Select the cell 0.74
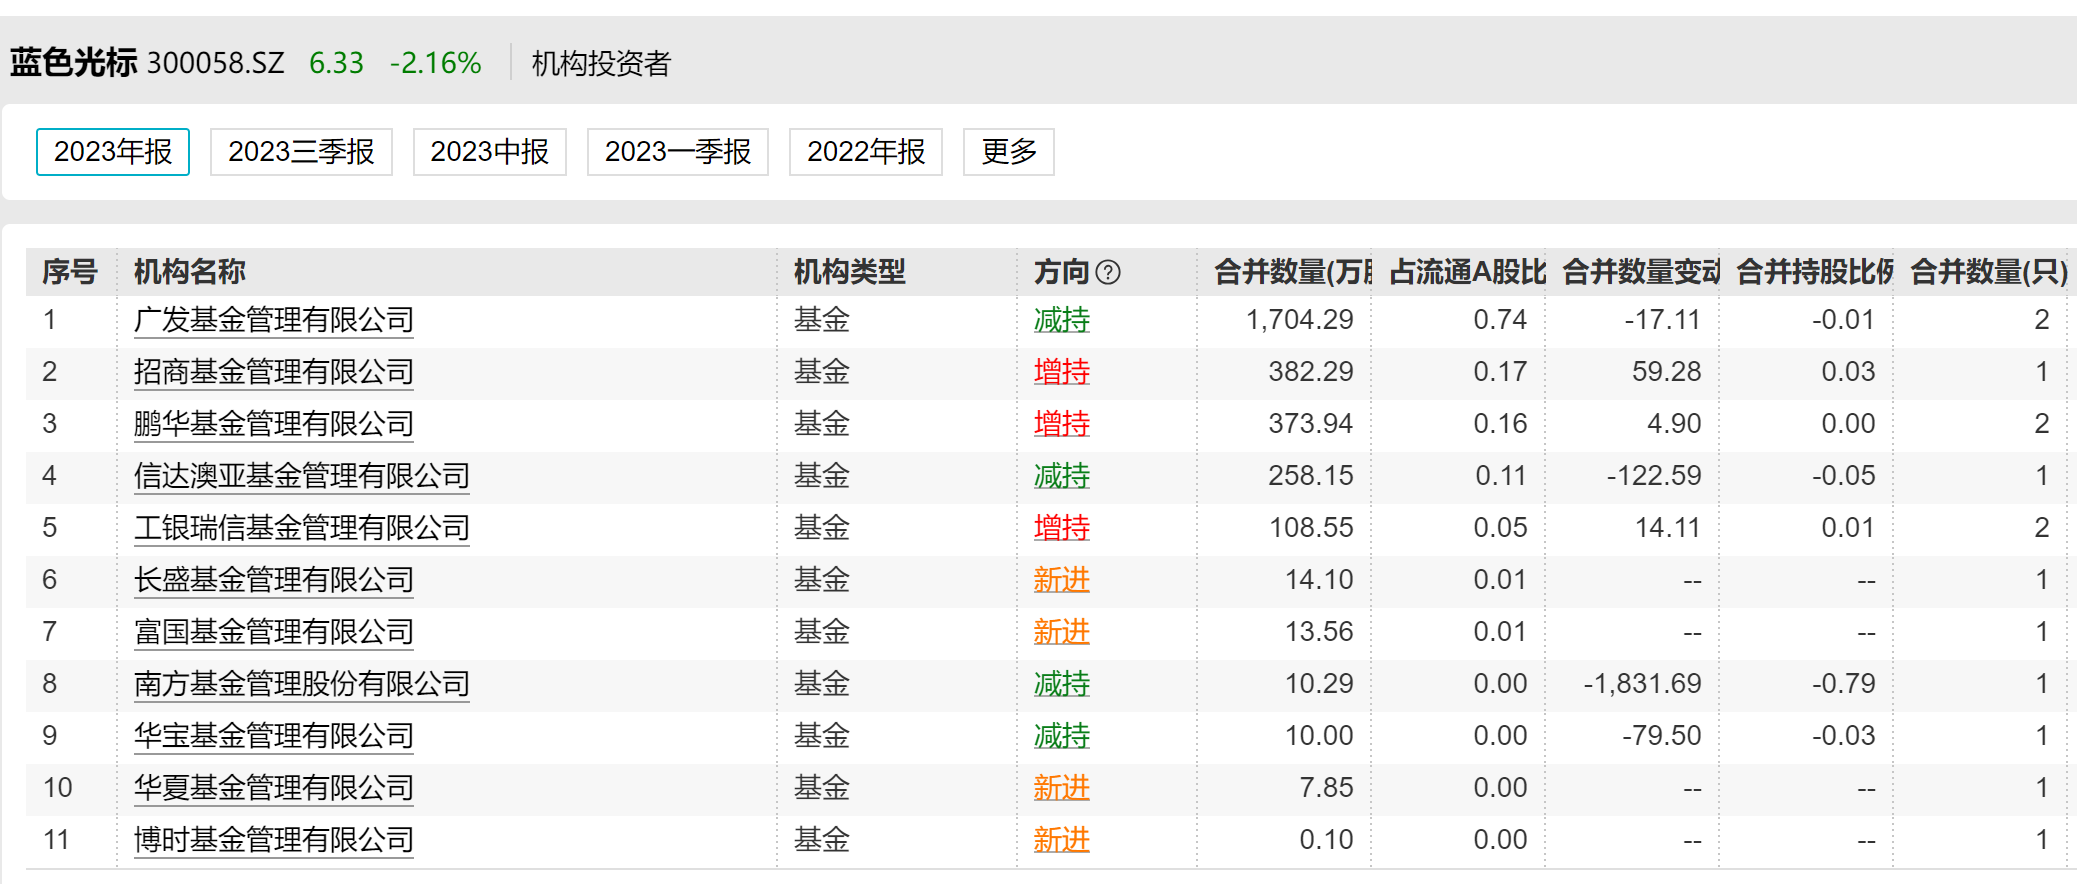 tap(1500, 320)
